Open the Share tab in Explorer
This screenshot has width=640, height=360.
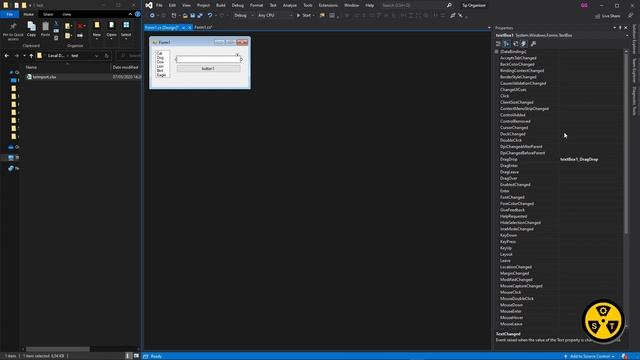tap(48, 14)
